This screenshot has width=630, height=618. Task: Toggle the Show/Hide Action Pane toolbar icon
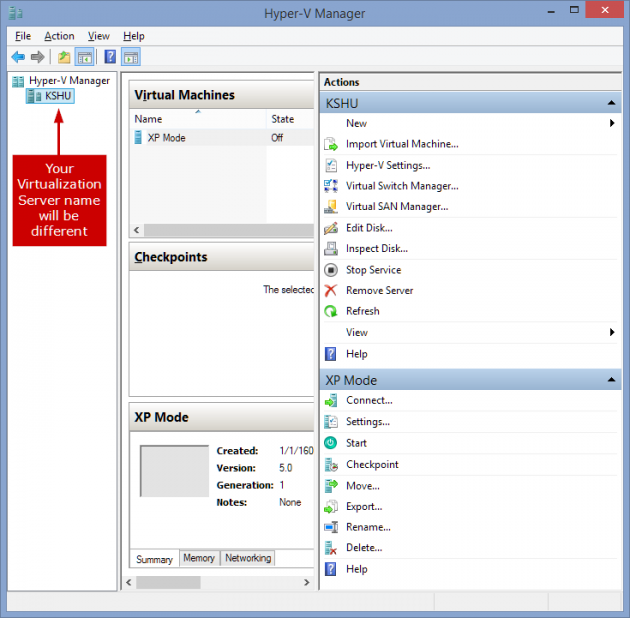point(131,57)
